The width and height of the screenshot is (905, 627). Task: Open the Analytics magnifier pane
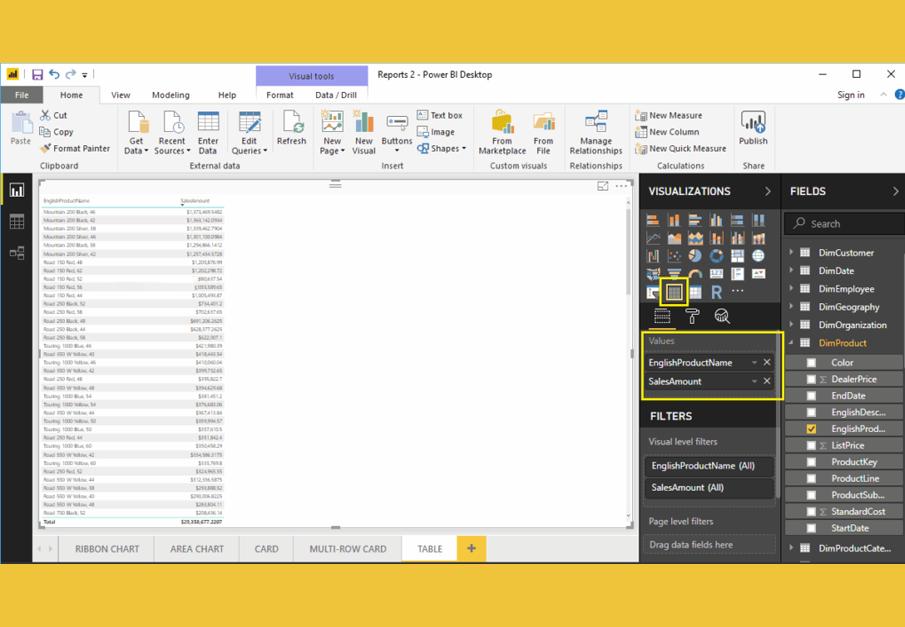722,317
